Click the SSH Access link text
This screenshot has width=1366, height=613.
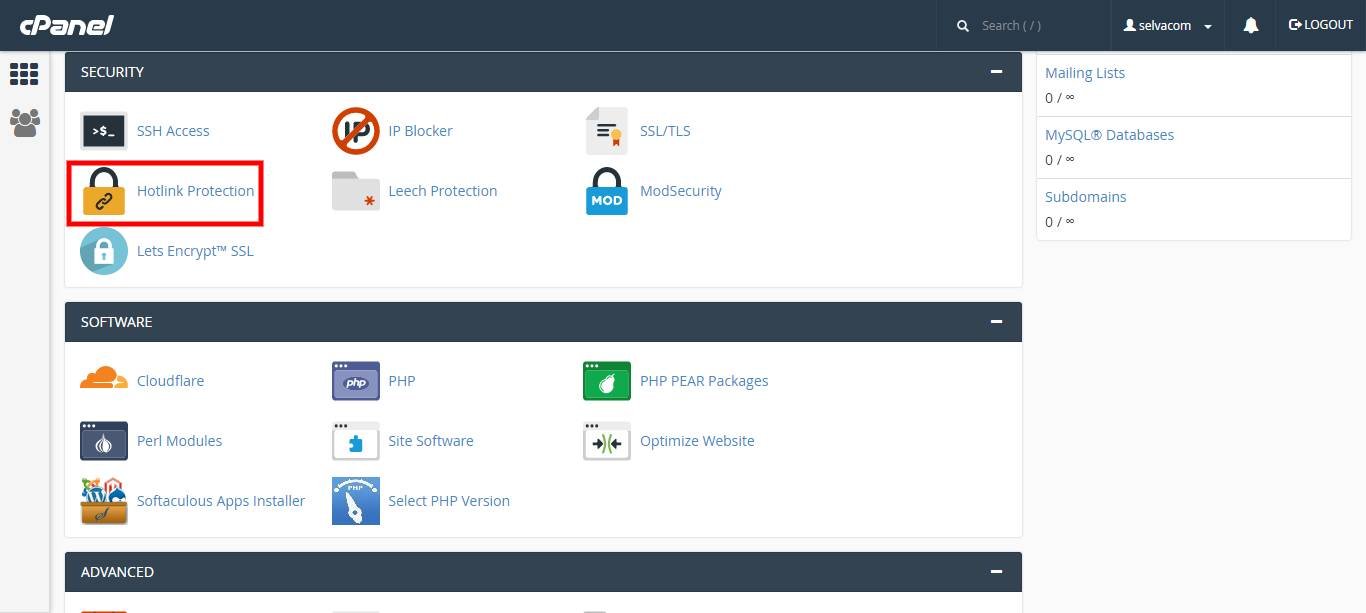173,131
